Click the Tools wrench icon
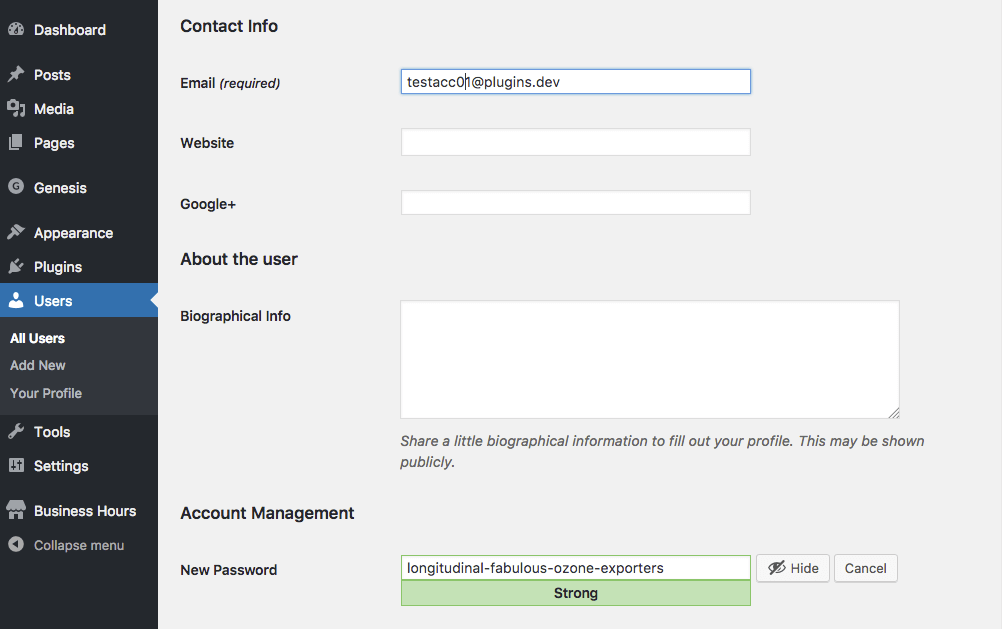The image size is (1002, 629). 16,432
